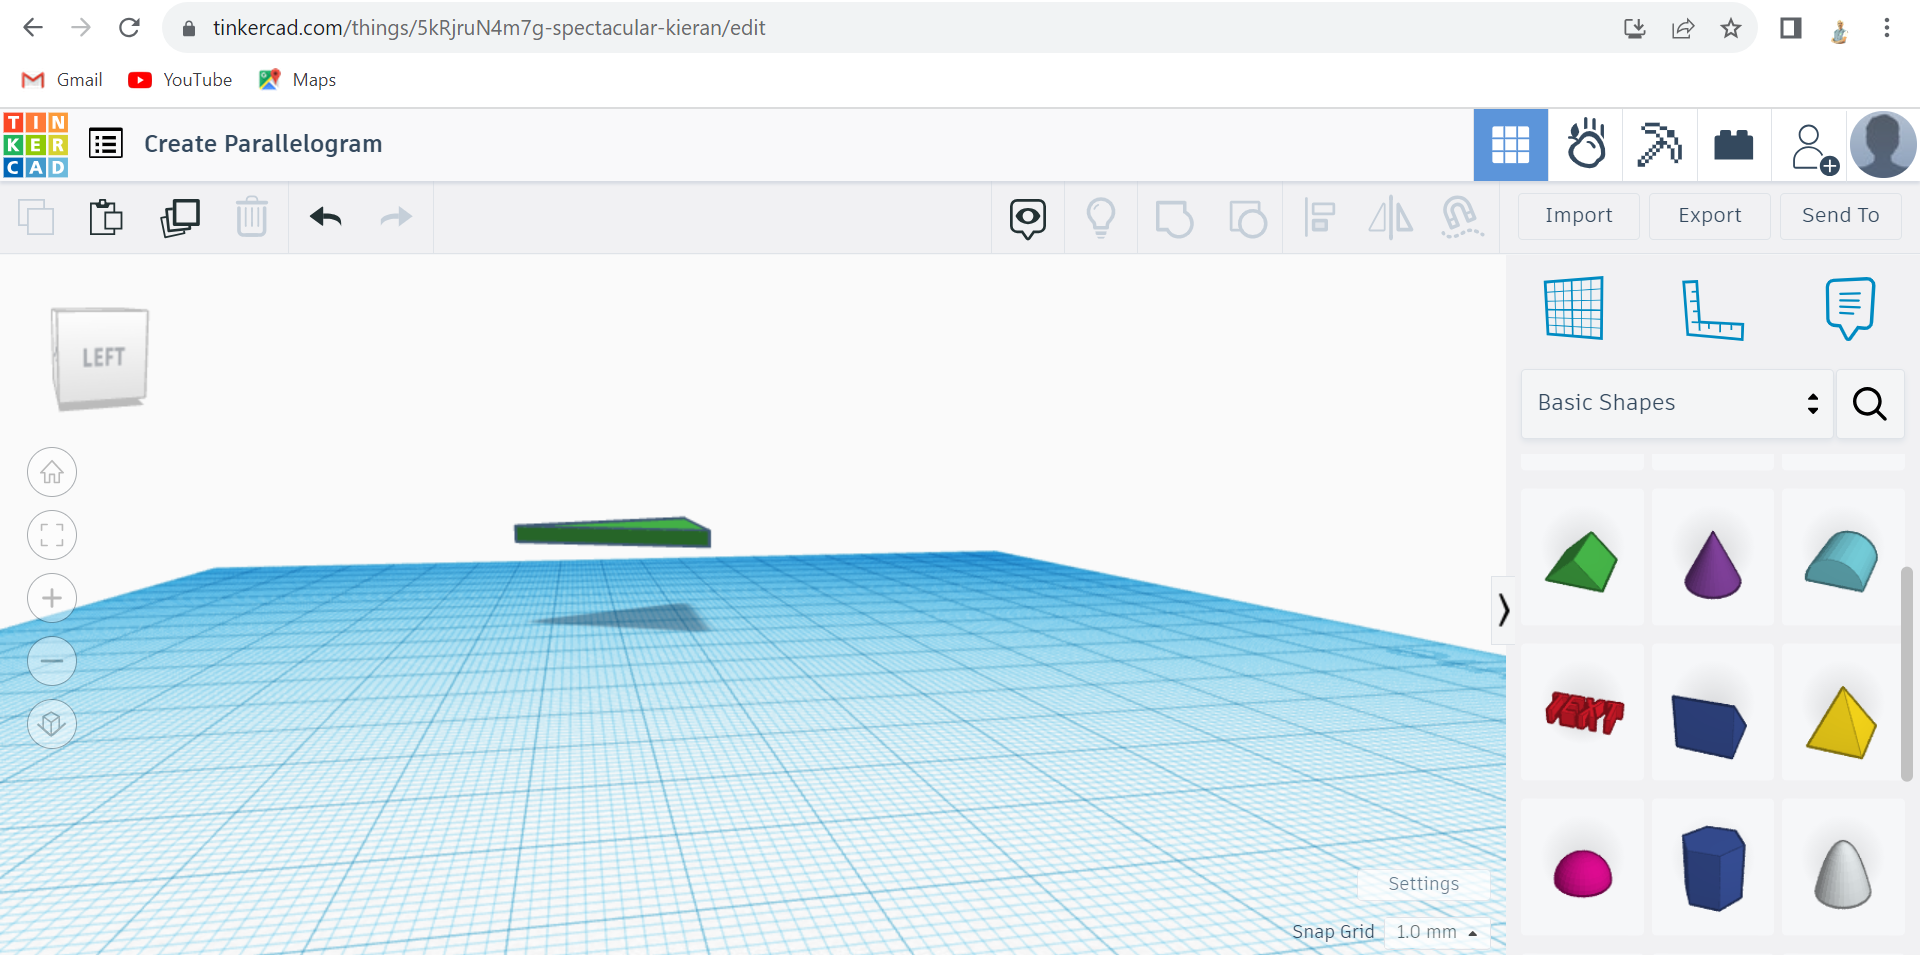Select the teal Round Roof shape
1920x955 pixels.
pos(1843,558)
